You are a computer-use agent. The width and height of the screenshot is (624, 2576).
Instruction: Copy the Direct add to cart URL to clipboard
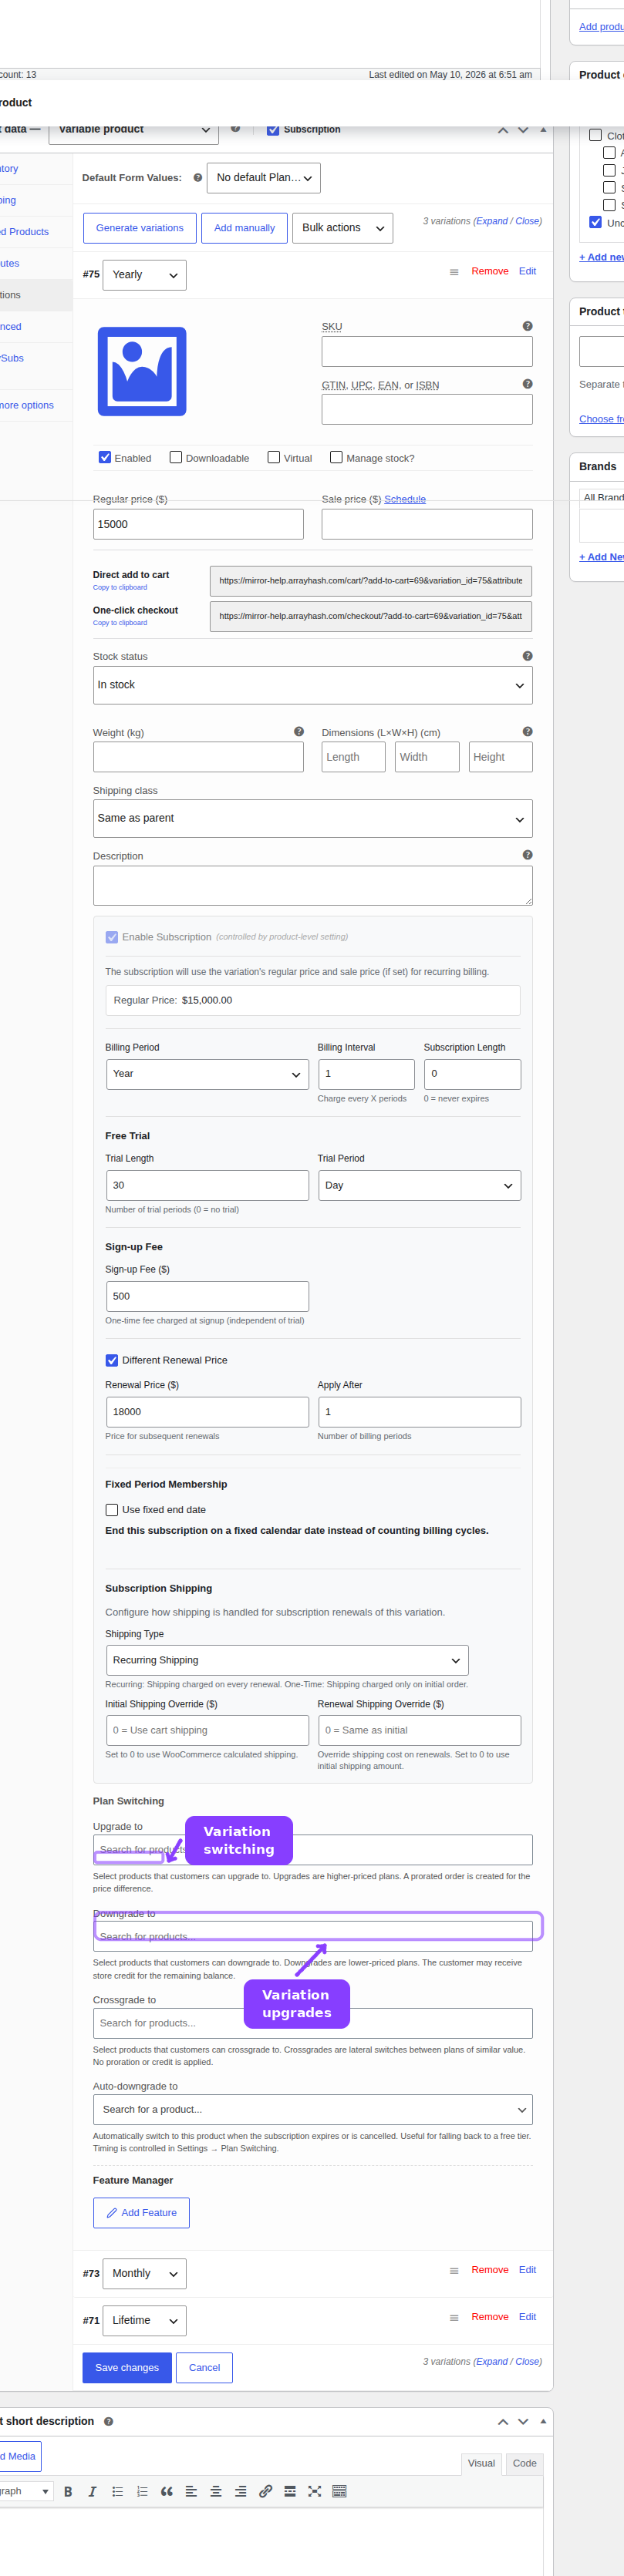[120, 588]
